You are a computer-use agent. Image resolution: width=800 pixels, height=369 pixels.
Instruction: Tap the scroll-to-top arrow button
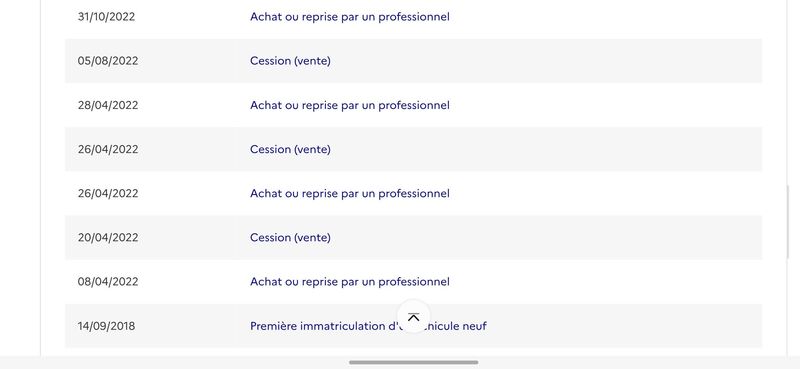[413, 316]
